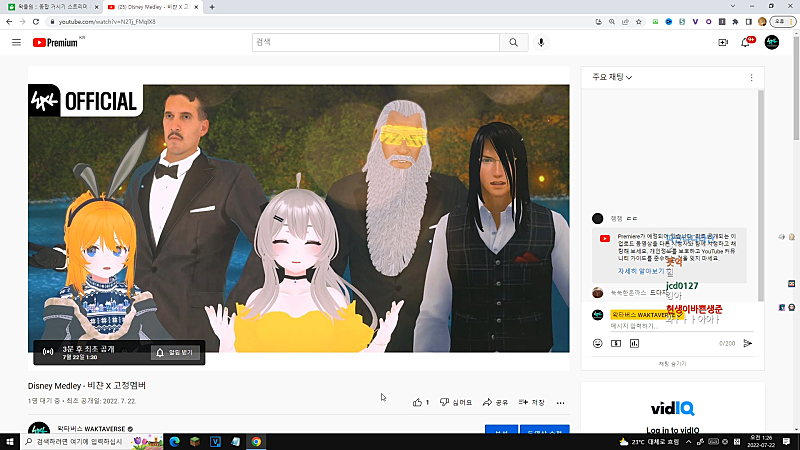Send the chat message arrow icon

coord(747,343)
